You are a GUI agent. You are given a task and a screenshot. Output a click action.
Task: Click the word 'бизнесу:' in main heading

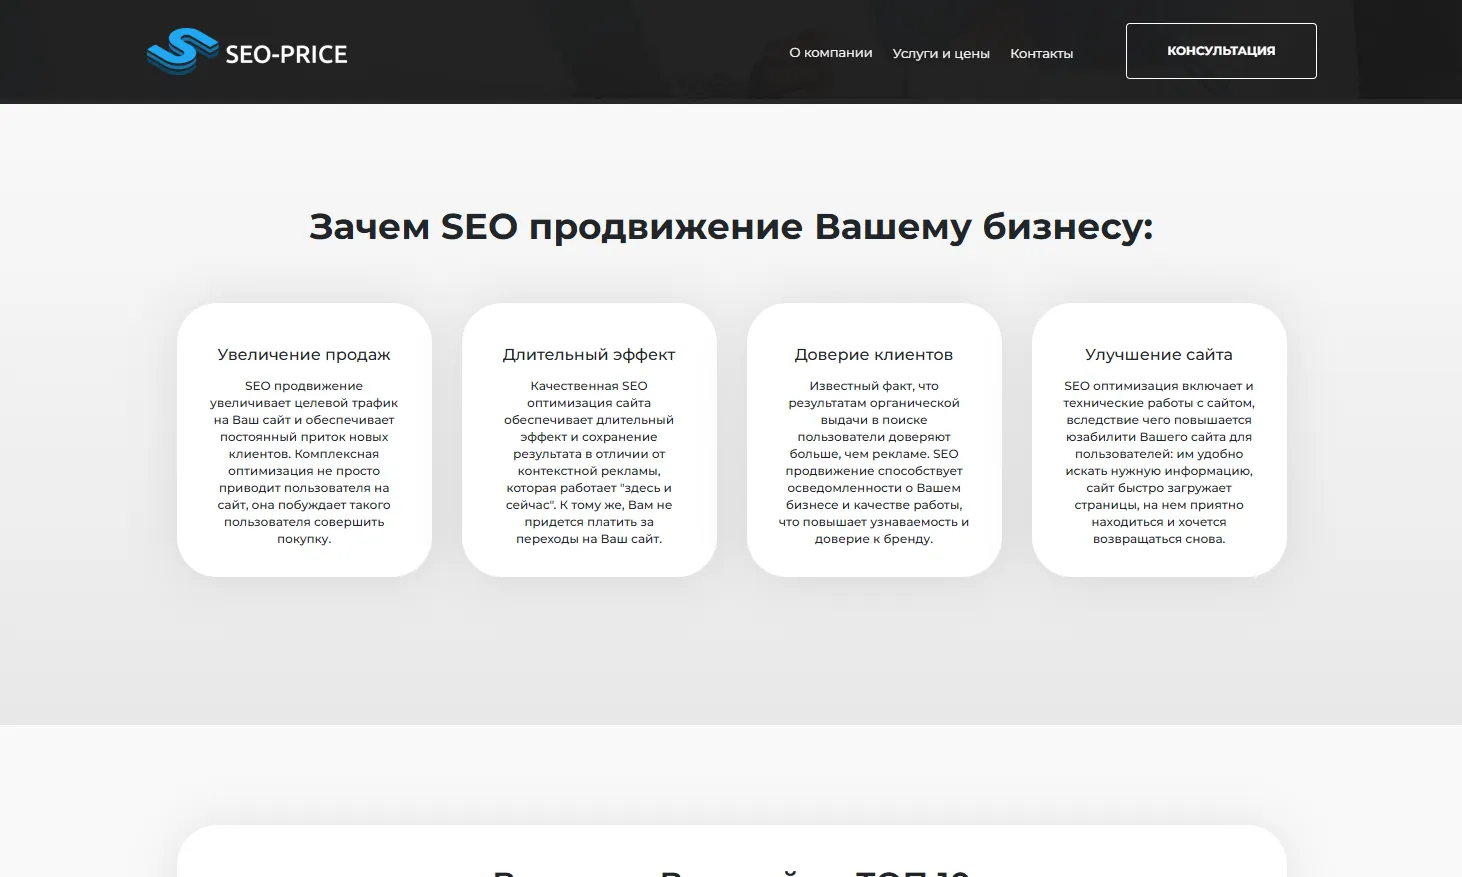click(x=1067, y=227)
